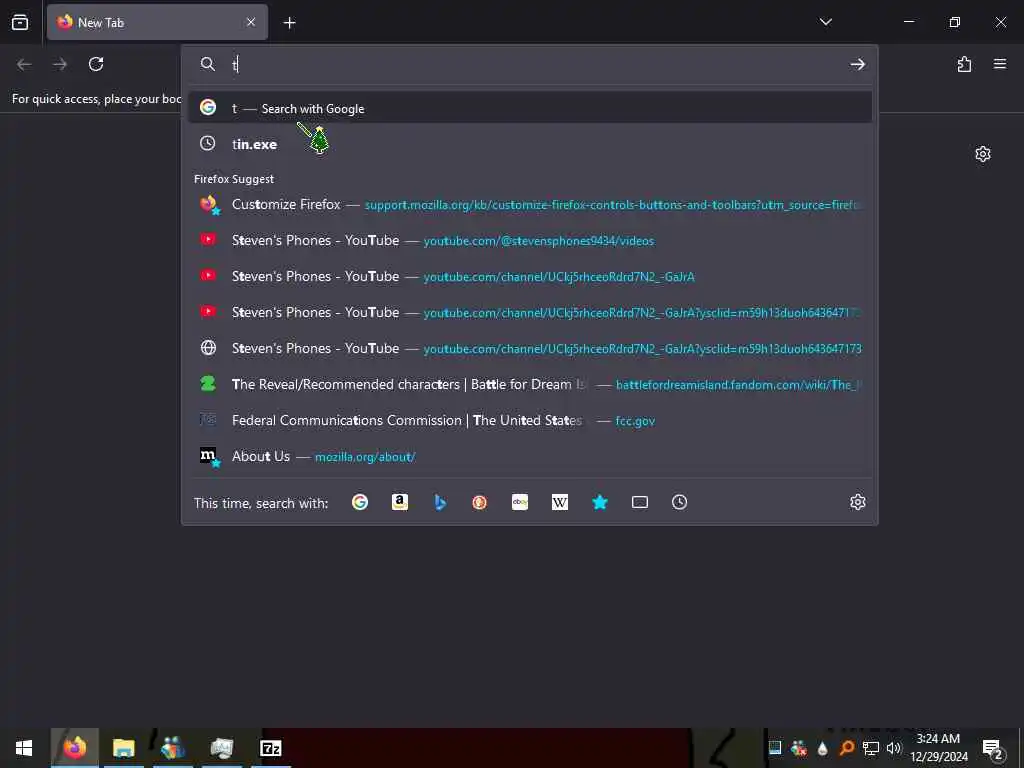Open the Firefox application menu
This screenshot has height=768, width=1024.
(x=1000, y=64)
